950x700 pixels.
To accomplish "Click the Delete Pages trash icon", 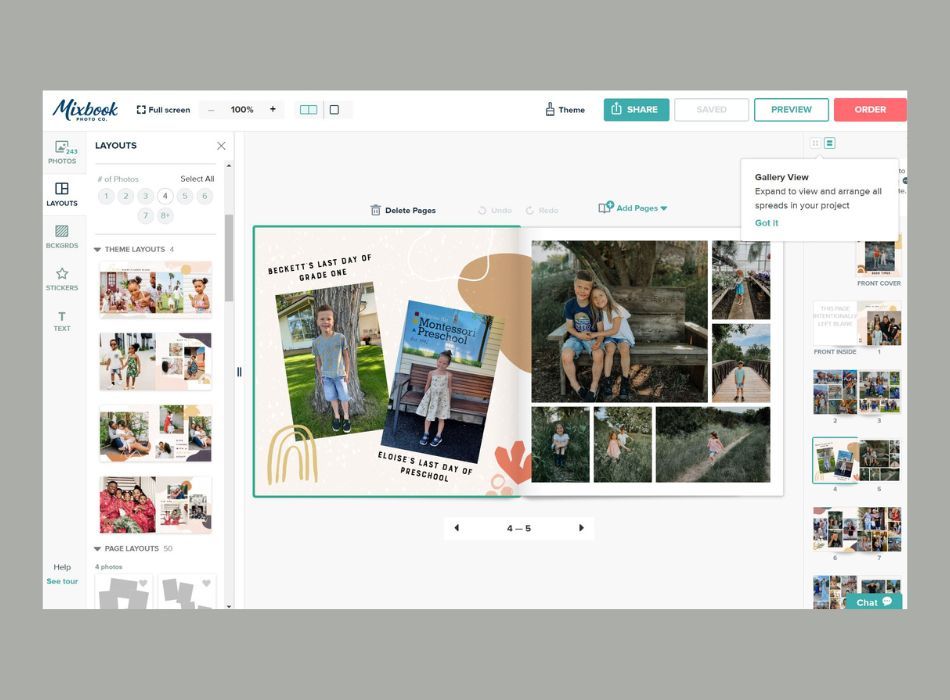I will point(376,210).
